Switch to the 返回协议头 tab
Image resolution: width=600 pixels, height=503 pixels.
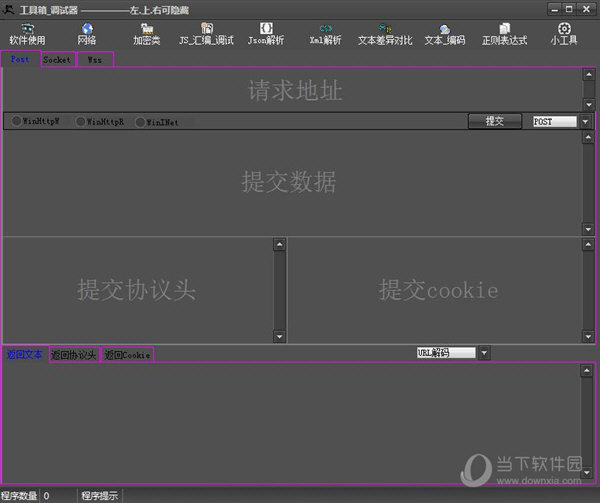pyautogui.click(x=73, y=355)
